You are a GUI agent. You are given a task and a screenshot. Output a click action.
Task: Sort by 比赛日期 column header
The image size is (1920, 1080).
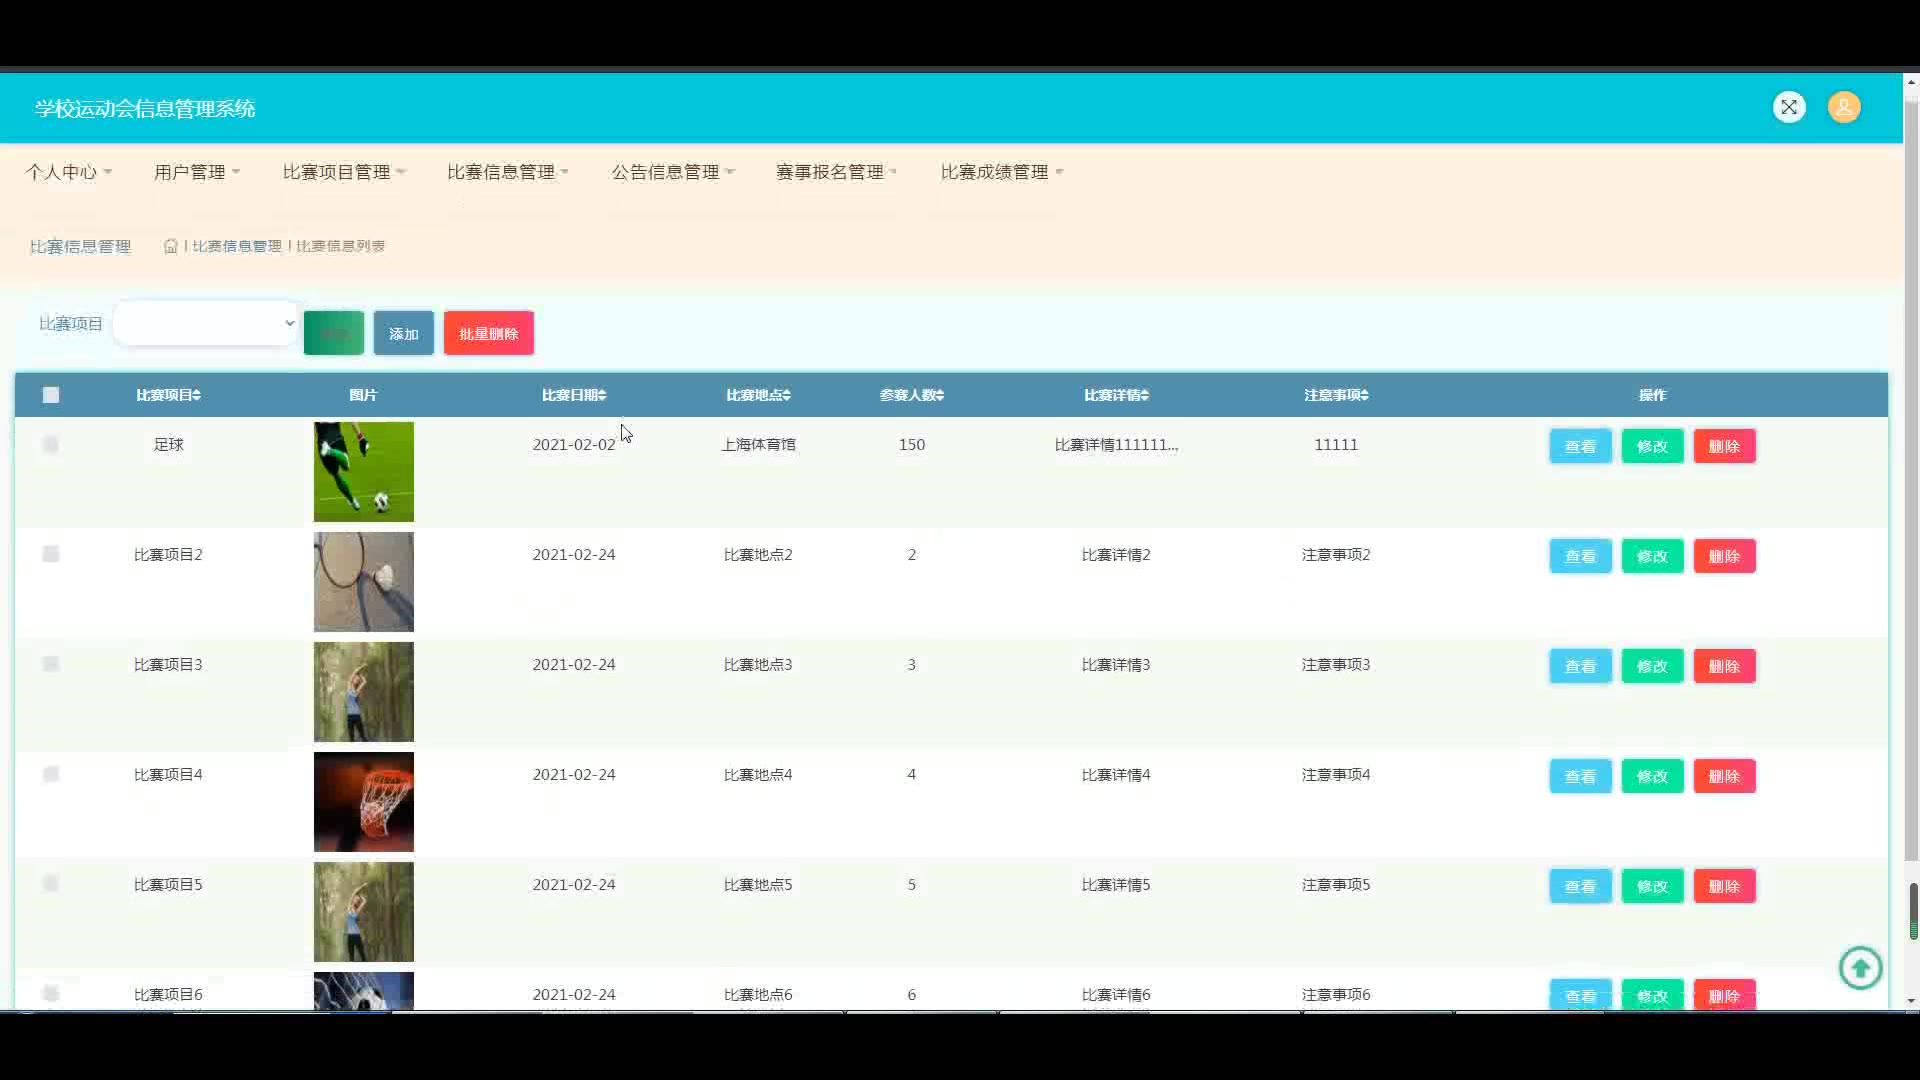(574, 395)
